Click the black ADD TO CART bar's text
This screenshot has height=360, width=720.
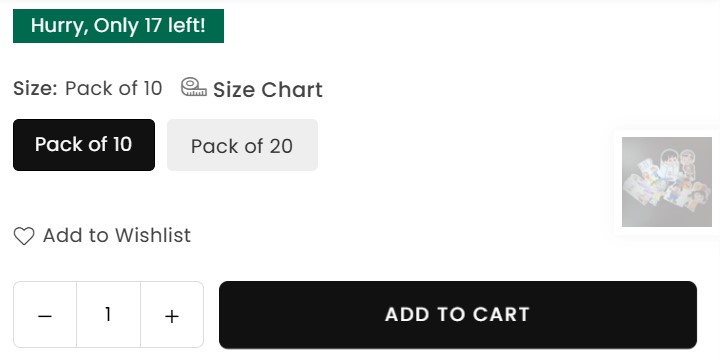457,315
